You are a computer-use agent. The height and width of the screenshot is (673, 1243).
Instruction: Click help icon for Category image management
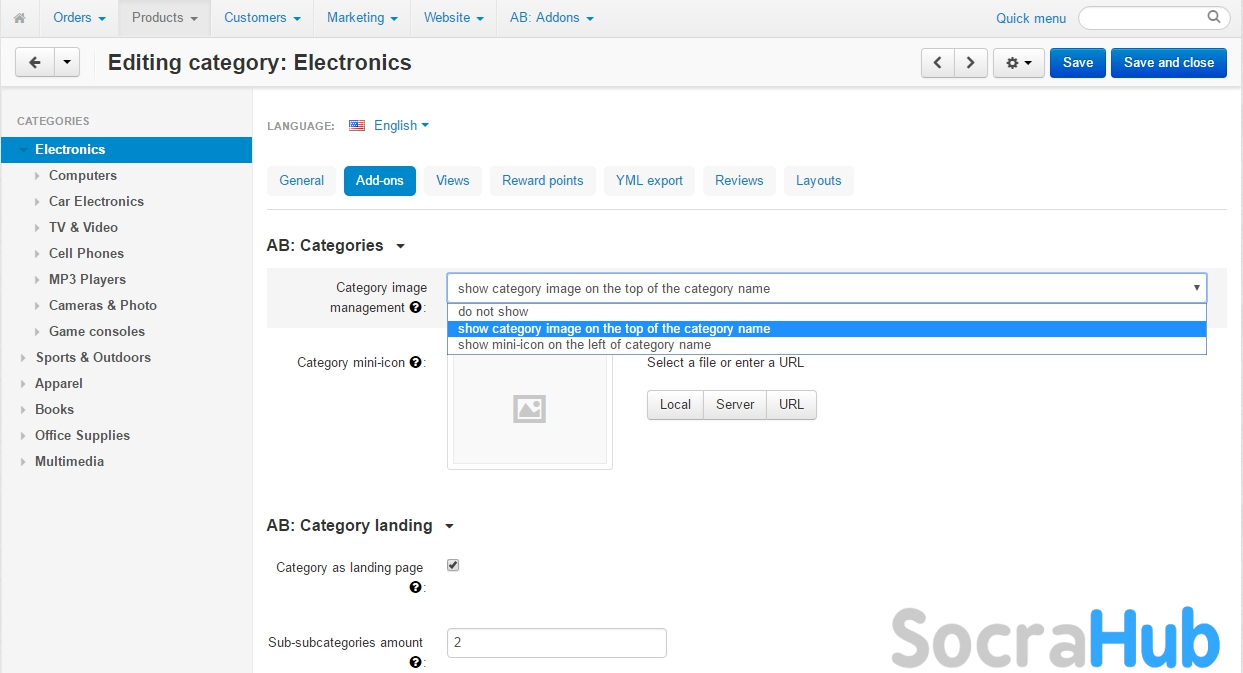click(415, 308)
